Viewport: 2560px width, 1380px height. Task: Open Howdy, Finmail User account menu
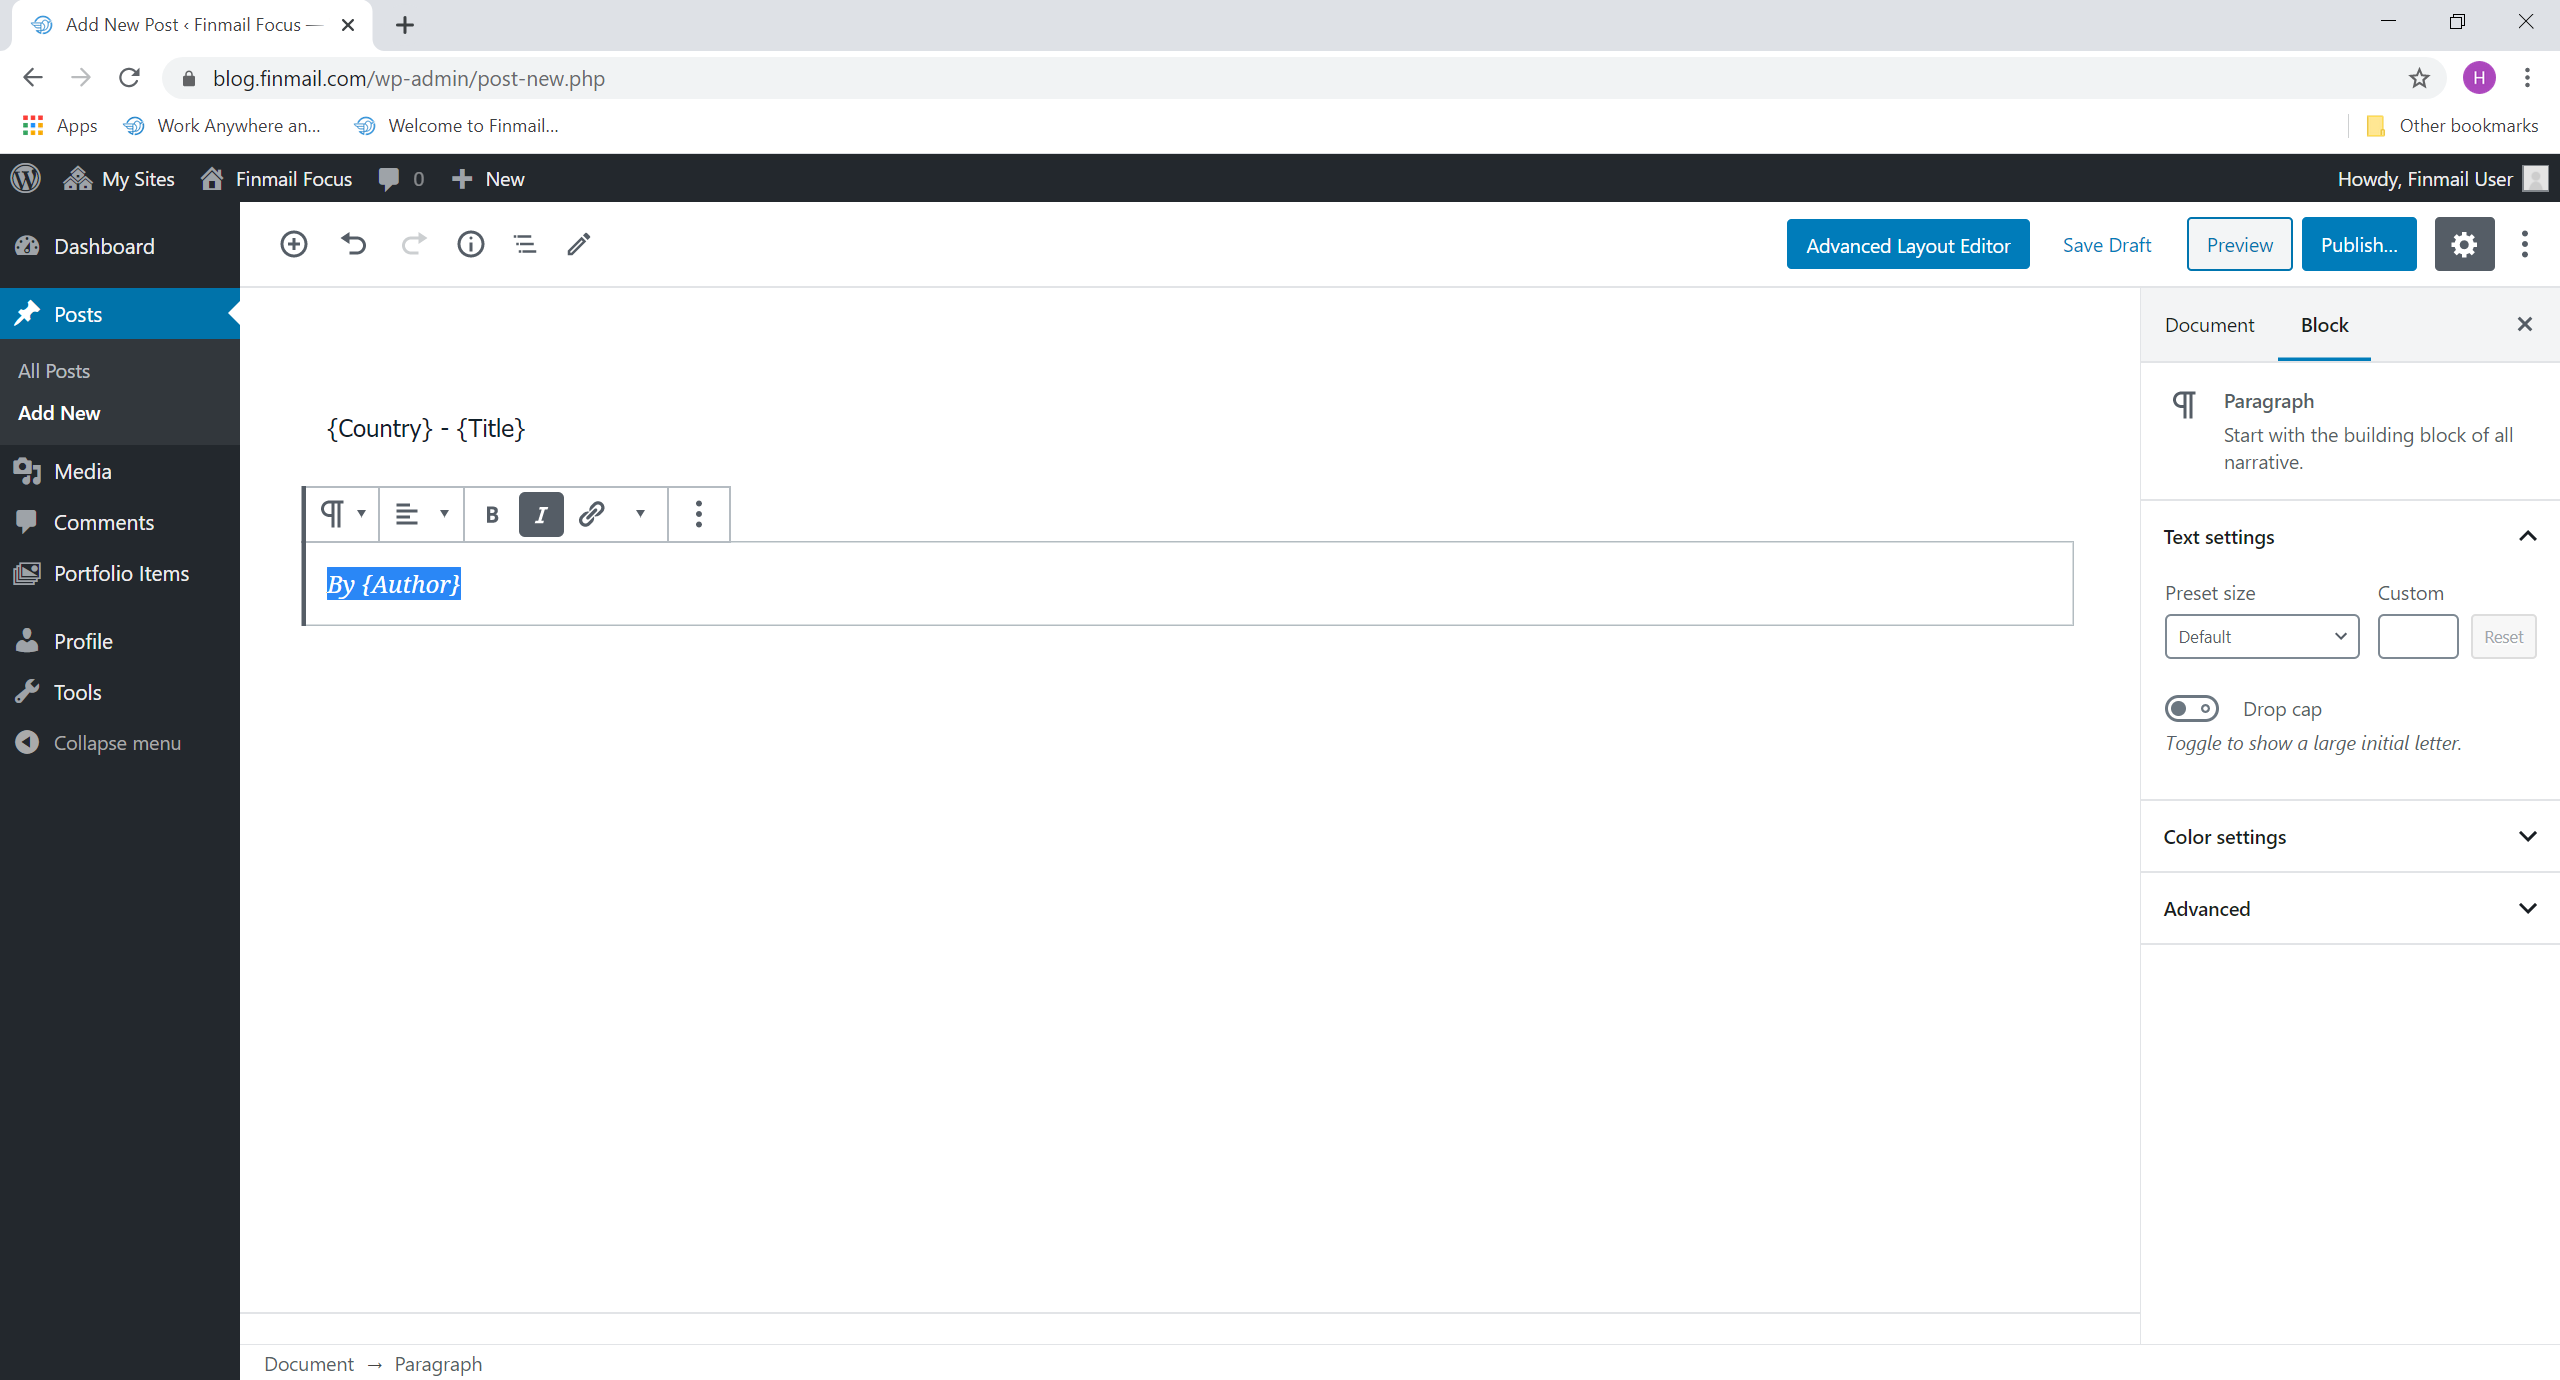(x=2442, y=178)
